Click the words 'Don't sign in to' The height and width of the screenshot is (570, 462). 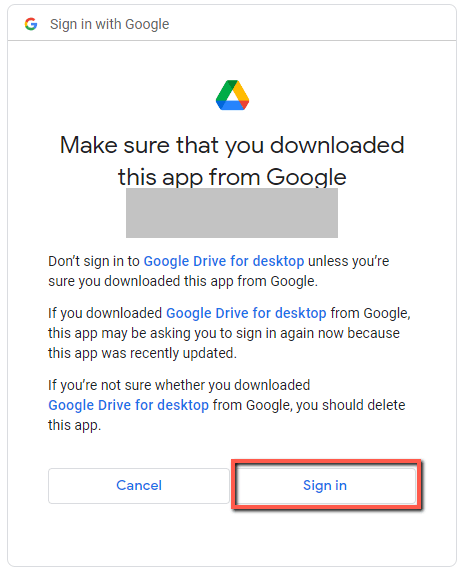[x=94, y=261]
